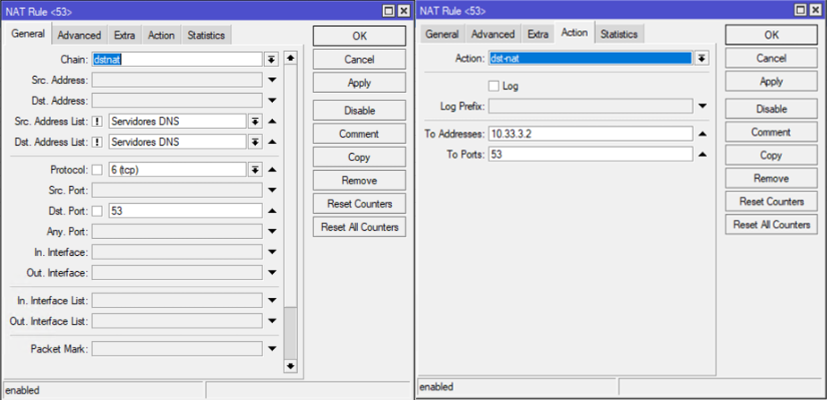Collapse the To Ports field using up arrow
827x400 pixels.
[x=702, y=154]
